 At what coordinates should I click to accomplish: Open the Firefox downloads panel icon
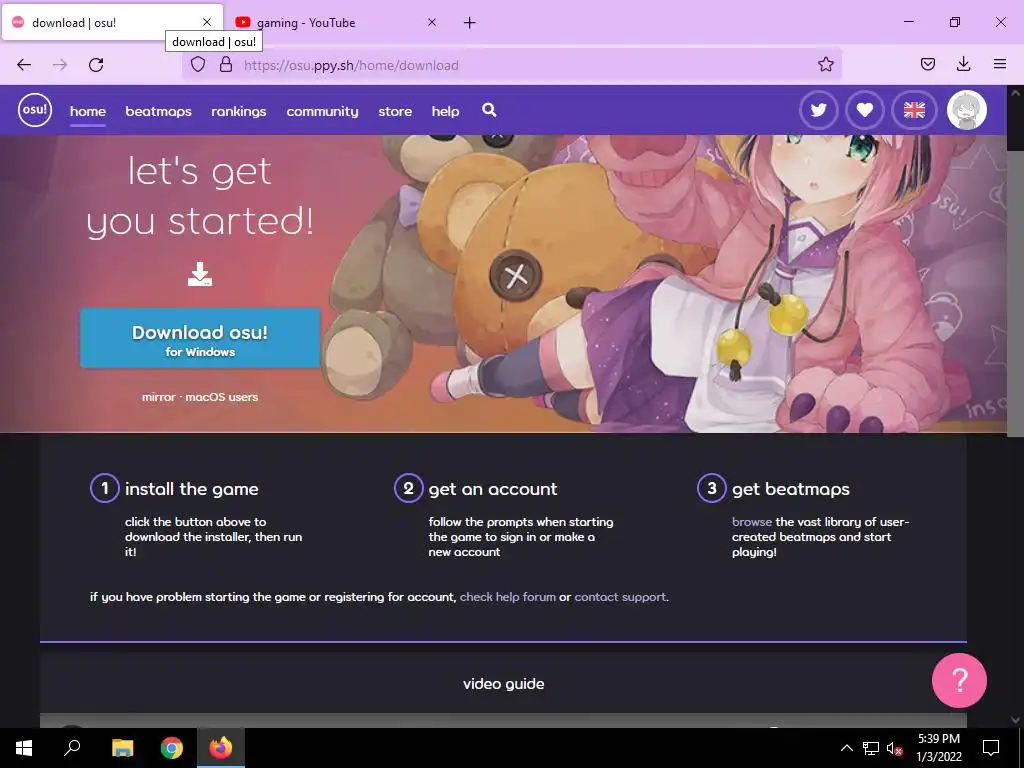pyautogui.click(x=963, y=64)
